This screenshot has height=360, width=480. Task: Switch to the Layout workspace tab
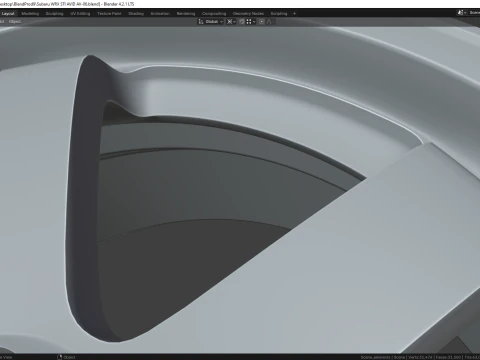(8, 14)
